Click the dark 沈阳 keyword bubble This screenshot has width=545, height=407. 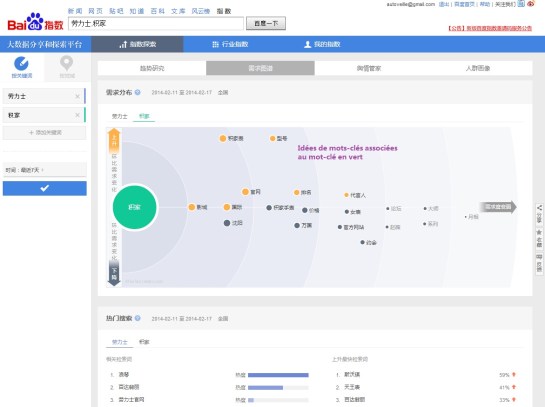tap(227, 223)
